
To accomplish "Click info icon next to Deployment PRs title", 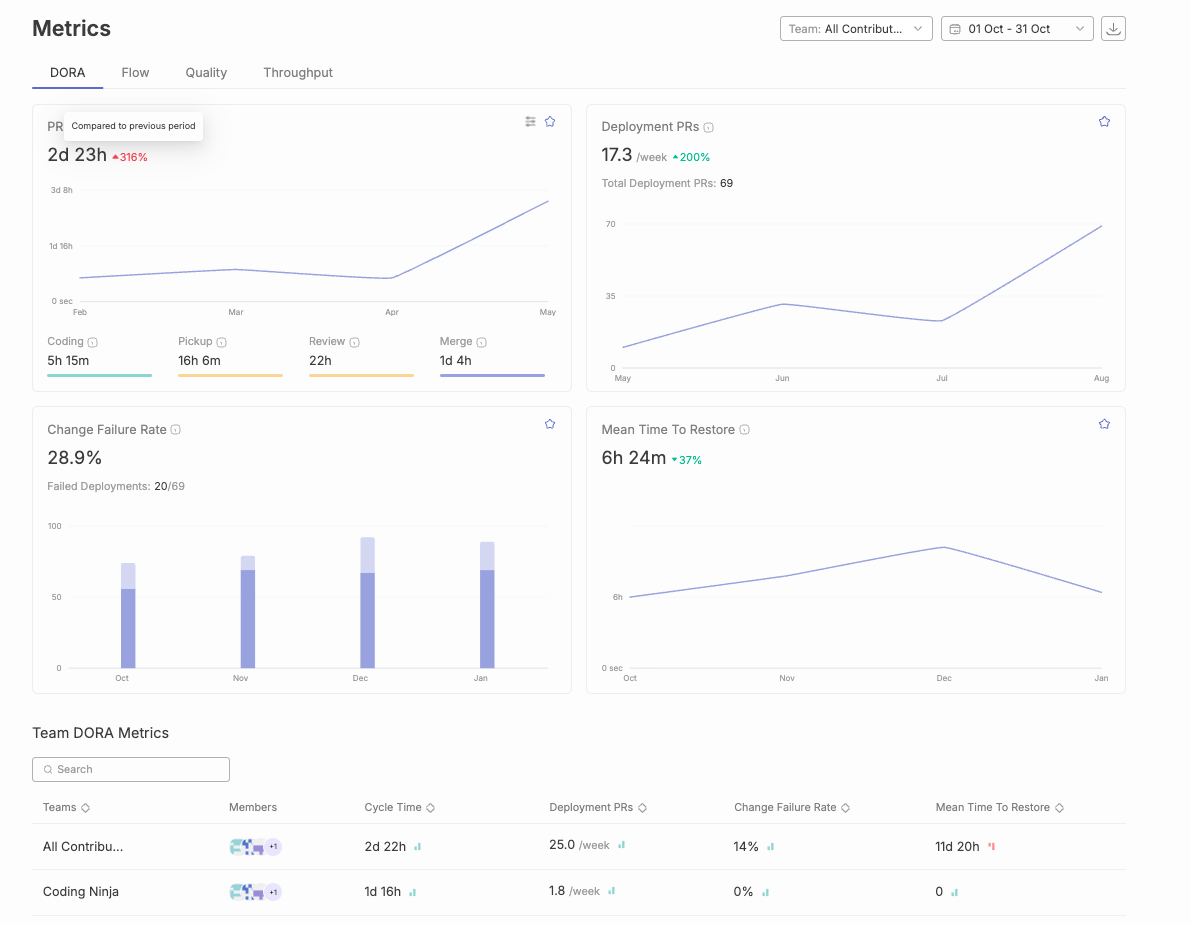I will pos(708,128).
